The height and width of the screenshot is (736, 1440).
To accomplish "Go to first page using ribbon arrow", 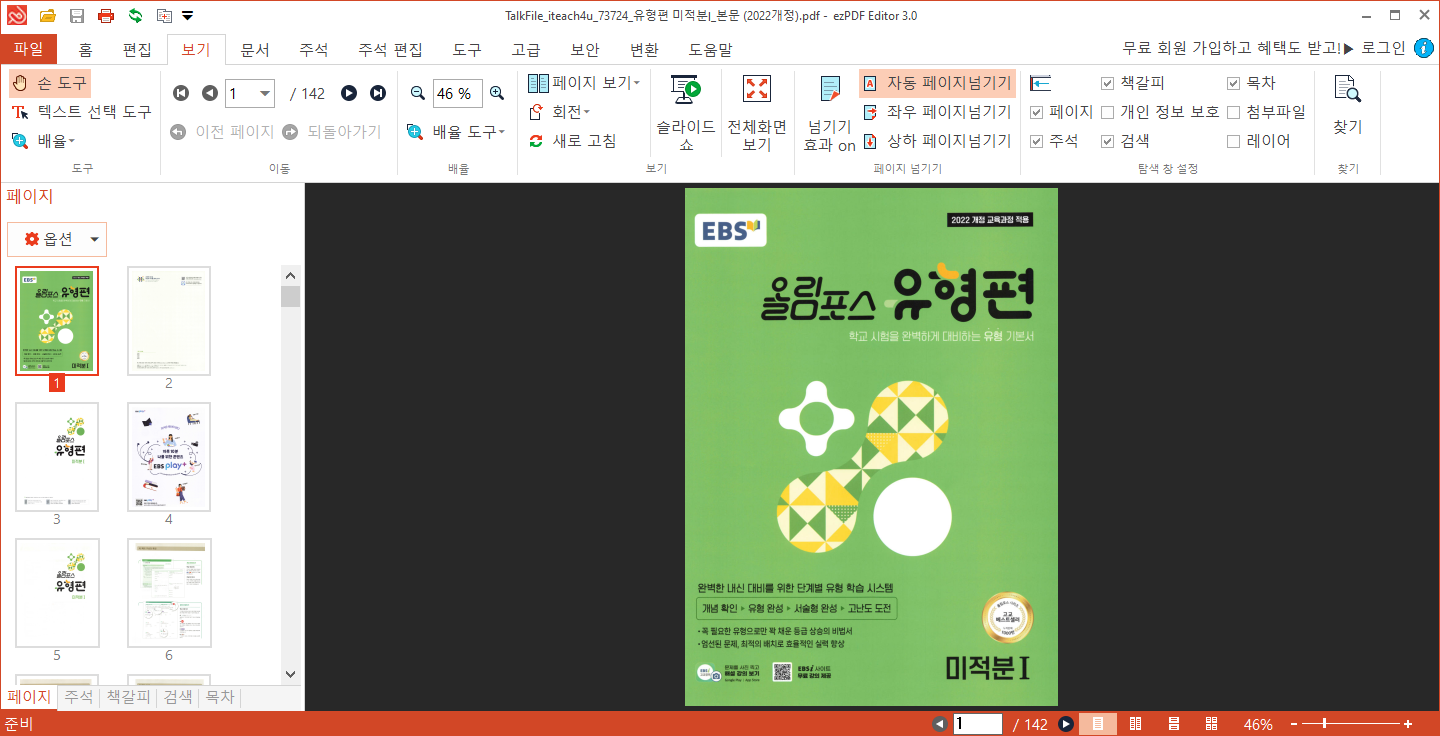I will 181,93.
